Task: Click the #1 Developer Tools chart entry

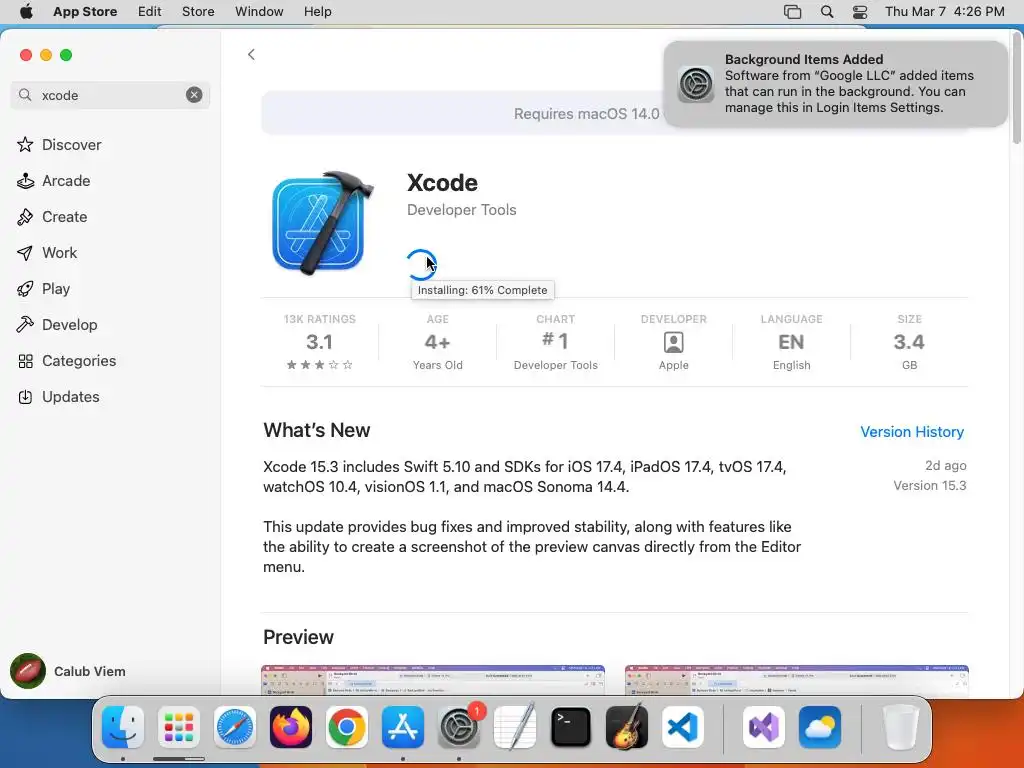Action: click(x=555, y=342)
